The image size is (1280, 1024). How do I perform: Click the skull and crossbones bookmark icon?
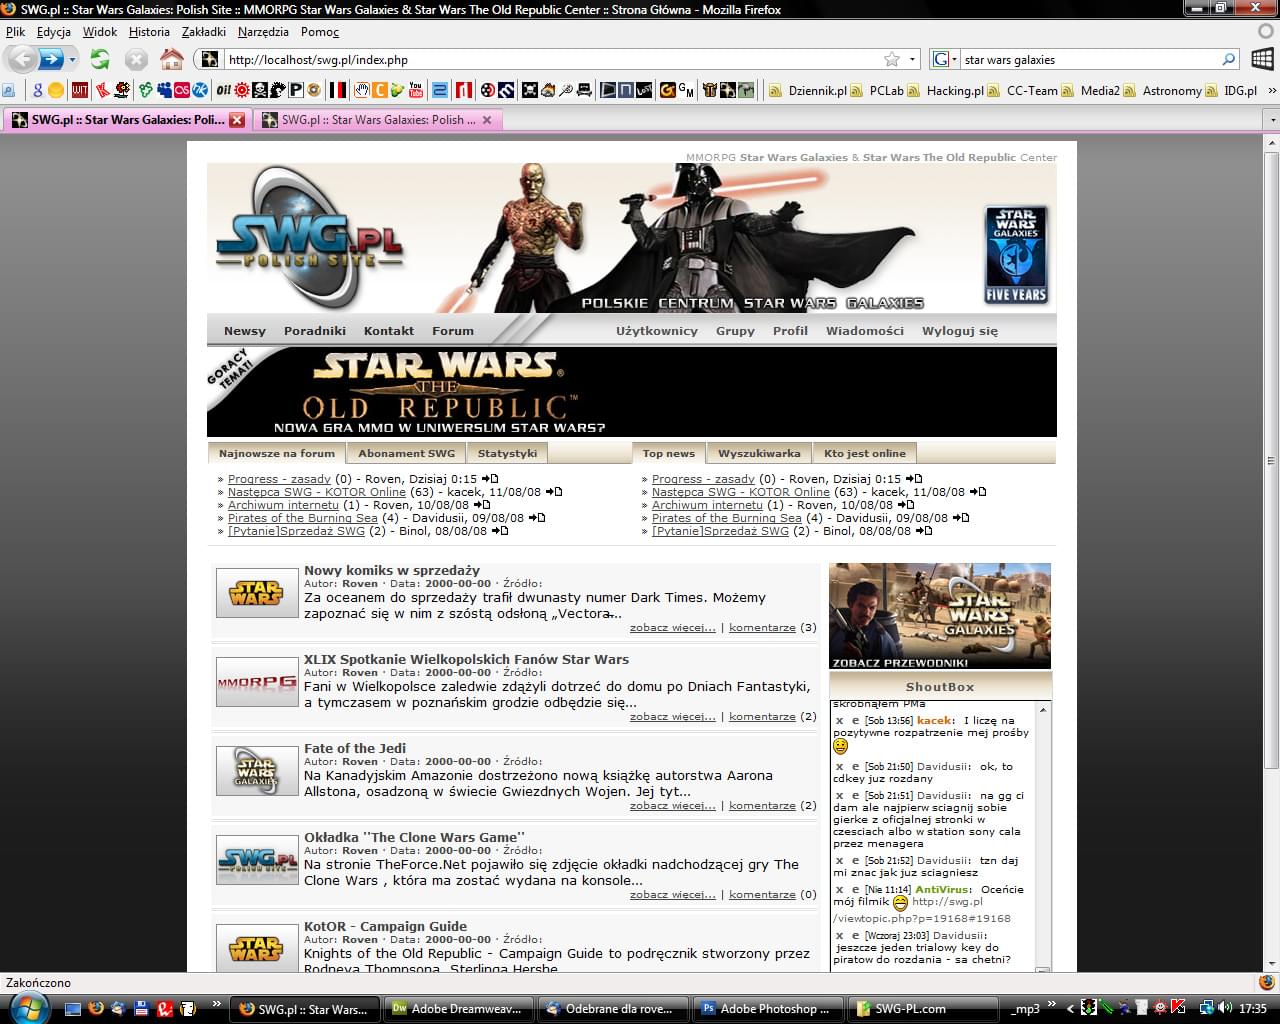260,91
